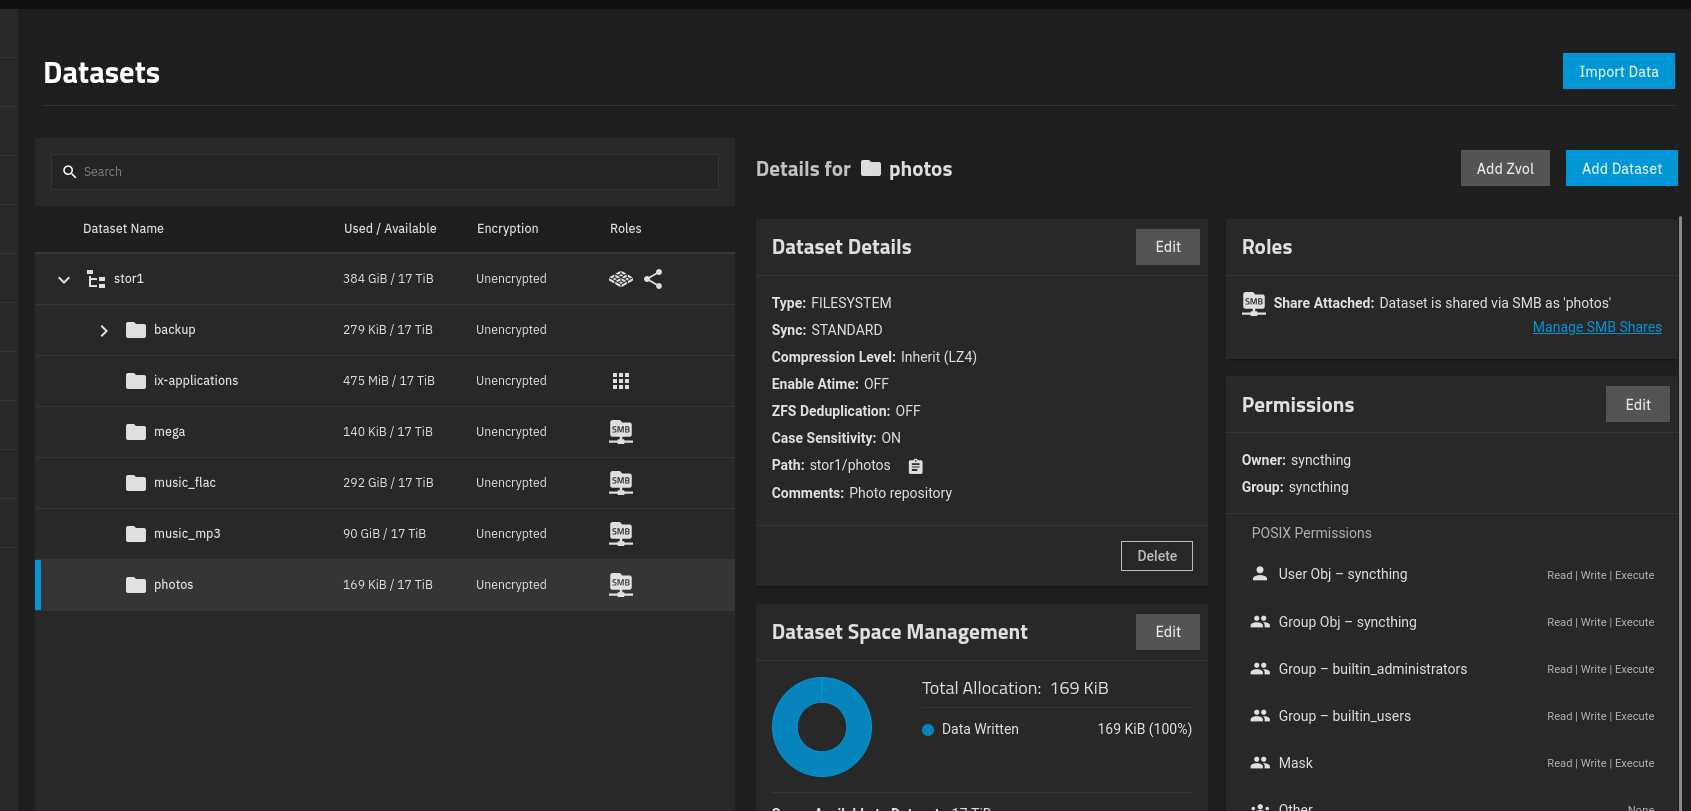Screen dimensions: 1691x811
Task: Click the Search datasets field
Action: point(385,172)
